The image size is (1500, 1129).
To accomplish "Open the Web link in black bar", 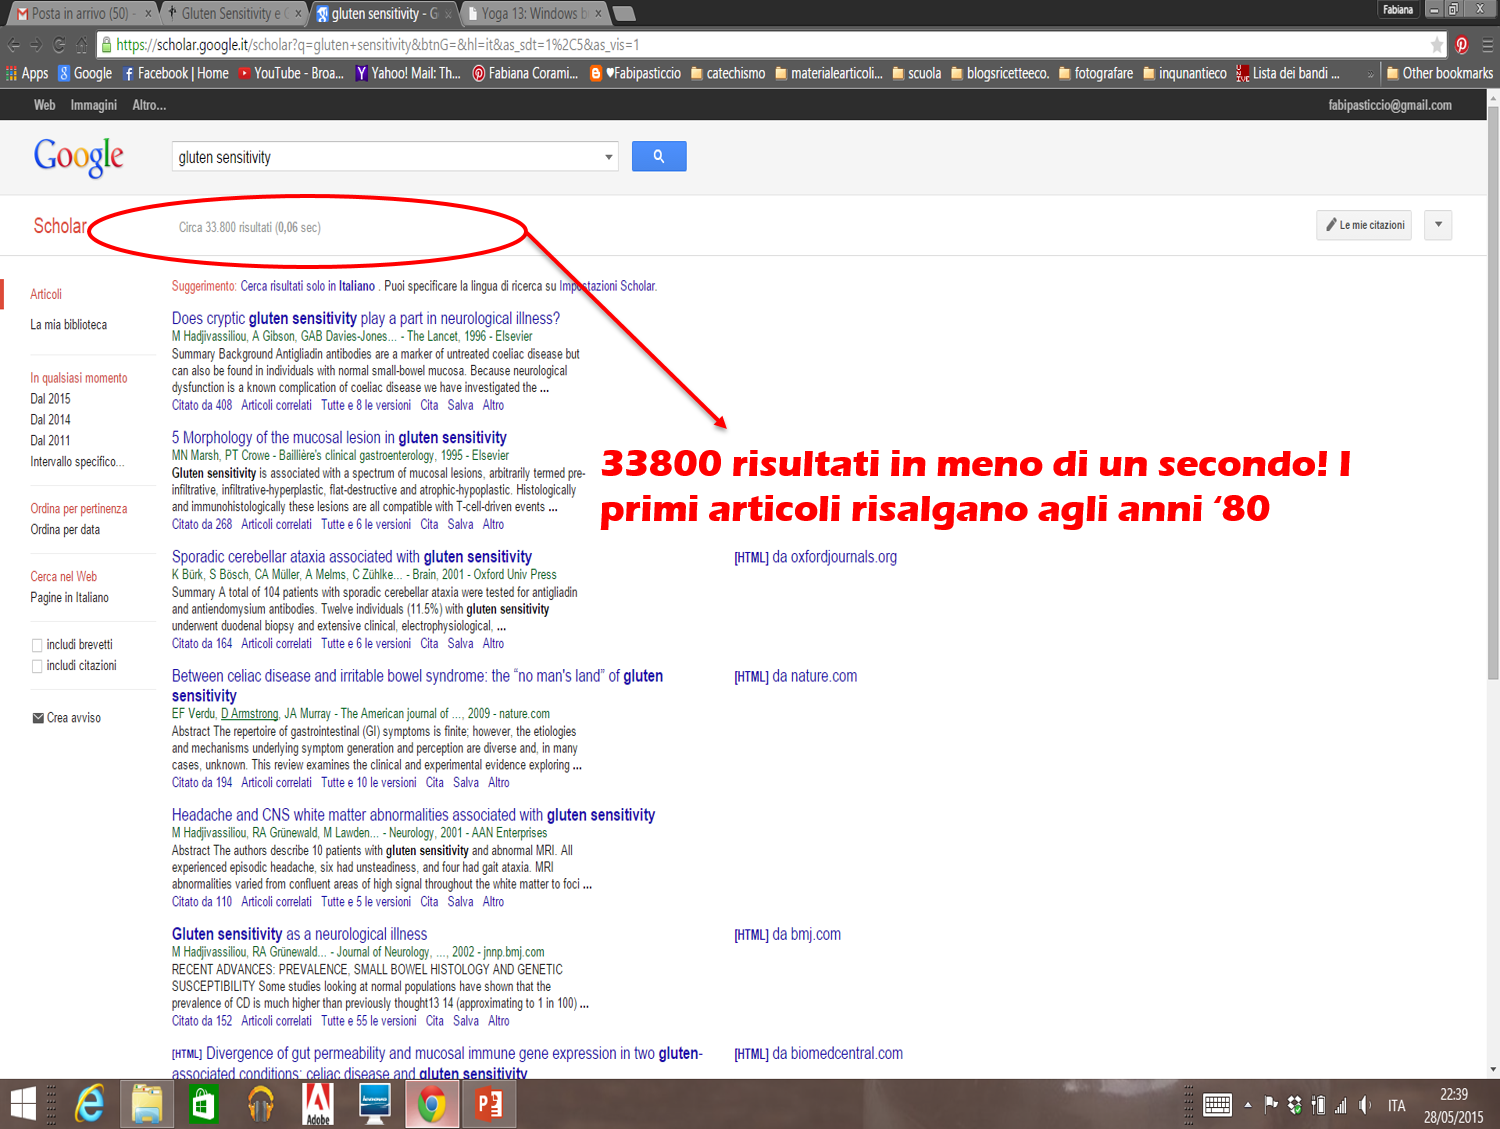I will coord(45,105).
